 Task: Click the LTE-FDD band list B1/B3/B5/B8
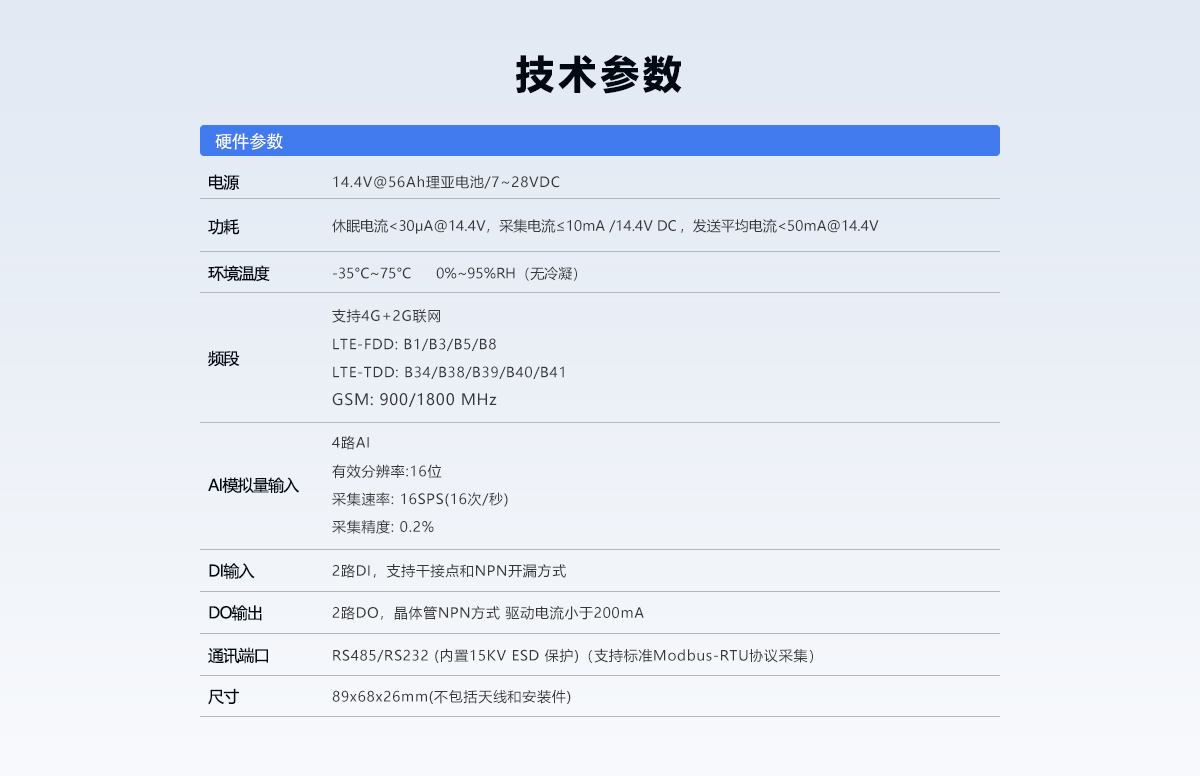click(x=400, y=343)
